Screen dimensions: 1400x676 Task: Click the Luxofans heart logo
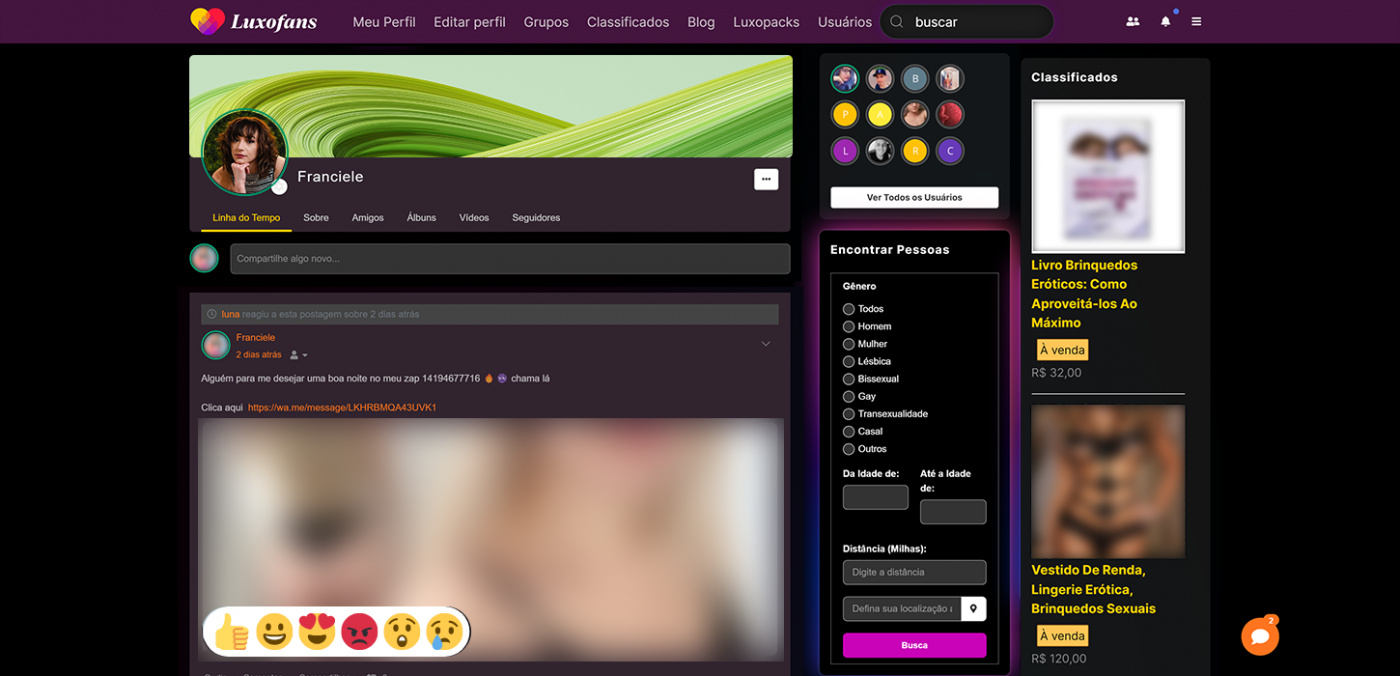208,21
